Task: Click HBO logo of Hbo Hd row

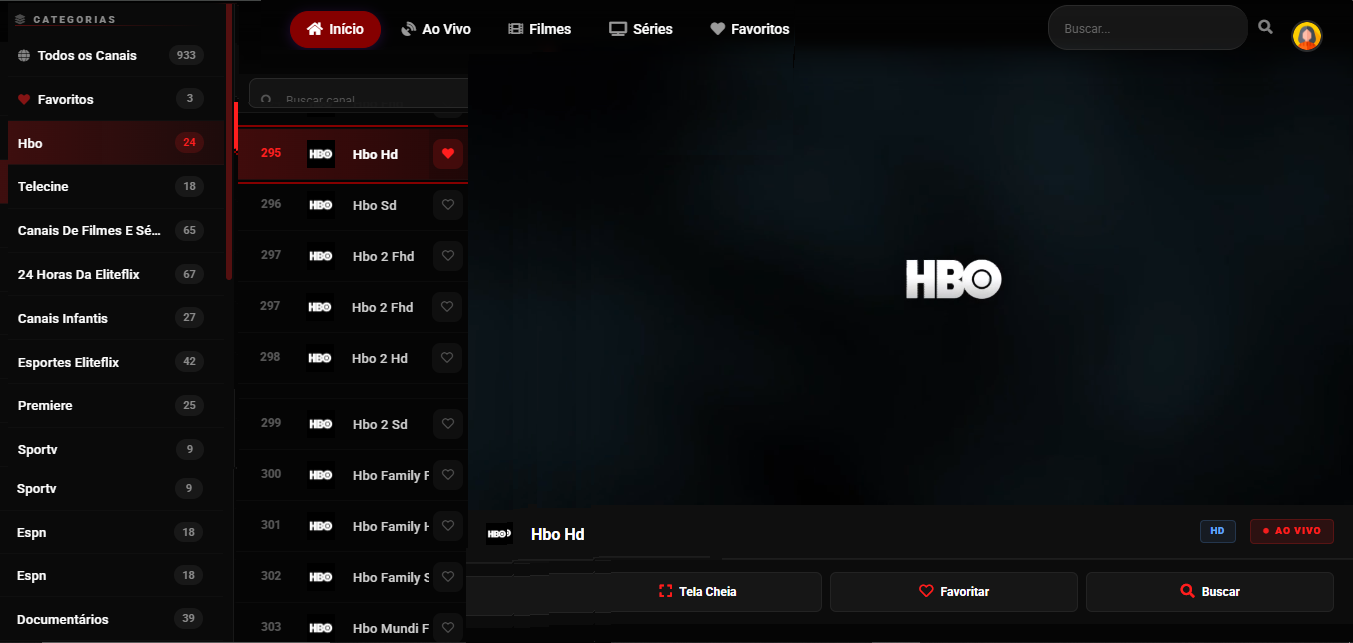Action: point(321,154)
